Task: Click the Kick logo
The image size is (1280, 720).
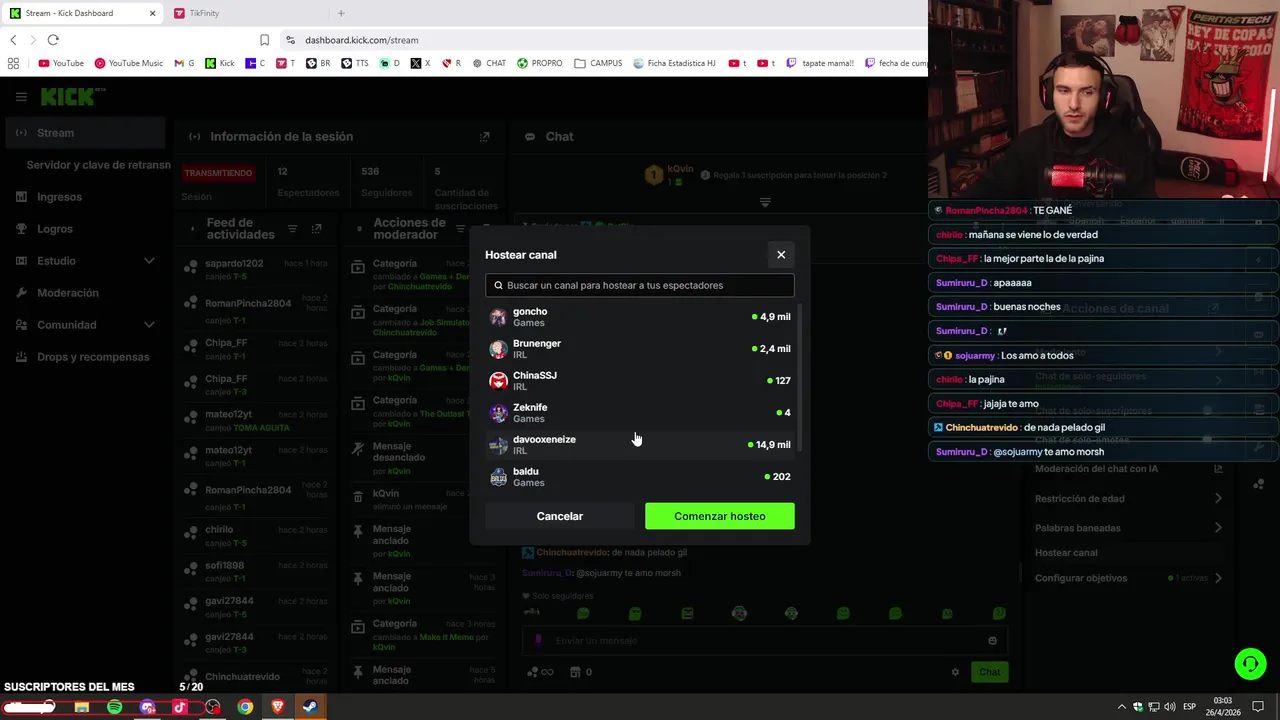Action: (72, 97)
